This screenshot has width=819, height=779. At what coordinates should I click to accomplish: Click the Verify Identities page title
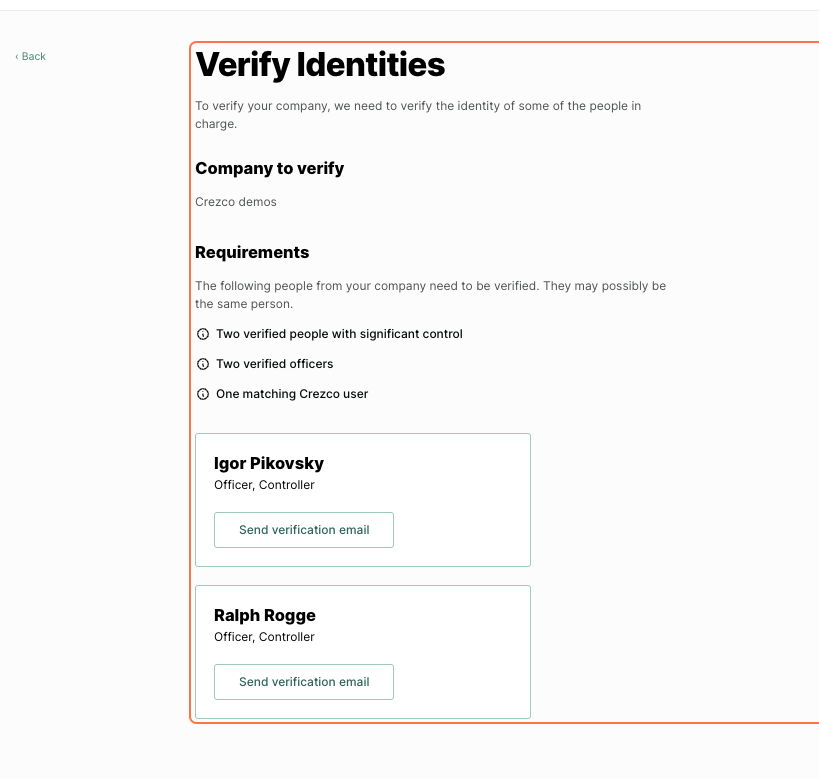click(320, 65)
